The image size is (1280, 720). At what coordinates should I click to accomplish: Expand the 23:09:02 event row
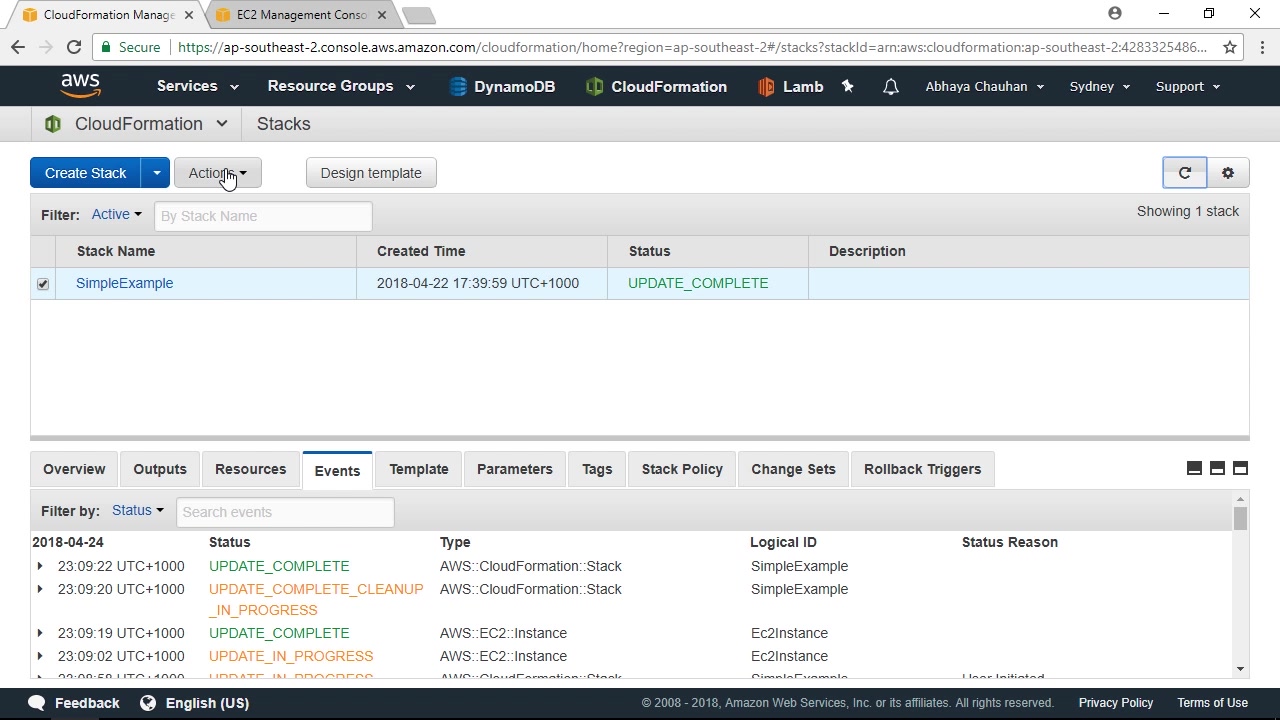[40, 656]
